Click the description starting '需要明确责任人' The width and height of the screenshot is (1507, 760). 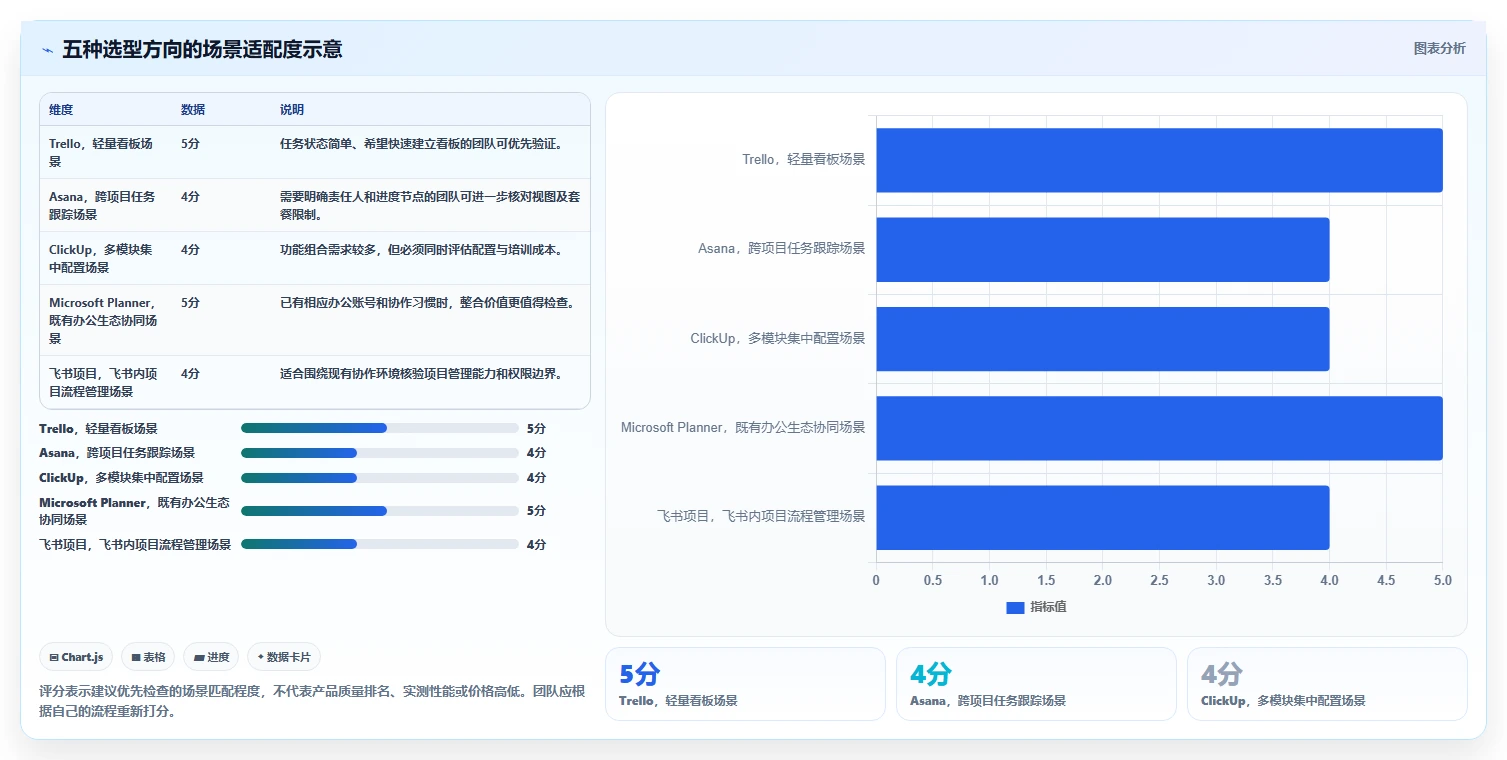pyautogui.click(x=430, y=205)
